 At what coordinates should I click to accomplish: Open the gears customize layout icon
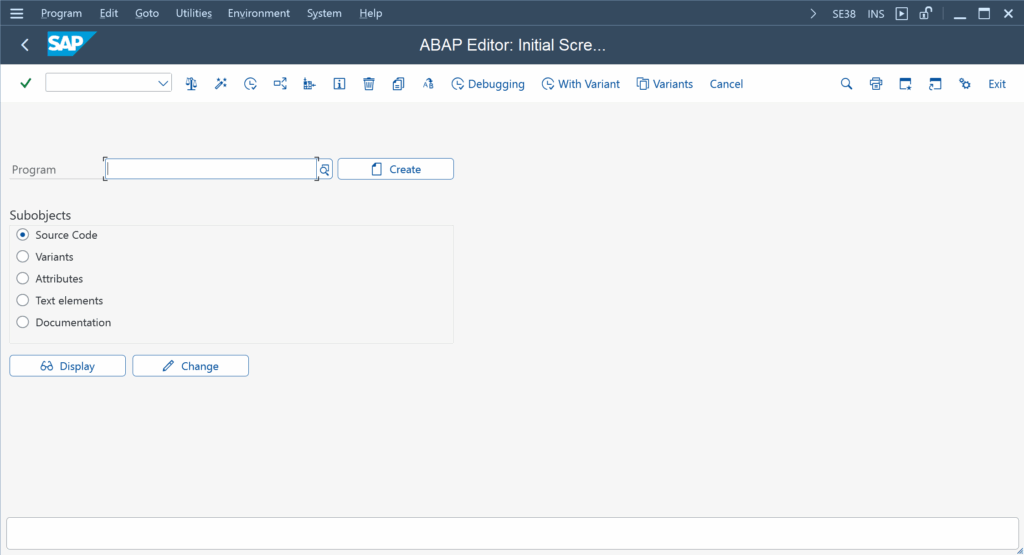click(x=965, y=84)
